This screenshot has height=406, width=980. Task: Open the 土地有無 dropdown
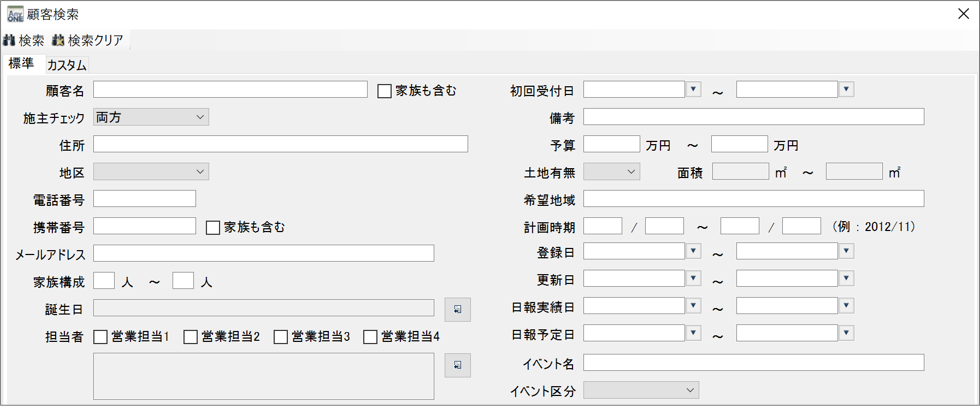point(611,171)
